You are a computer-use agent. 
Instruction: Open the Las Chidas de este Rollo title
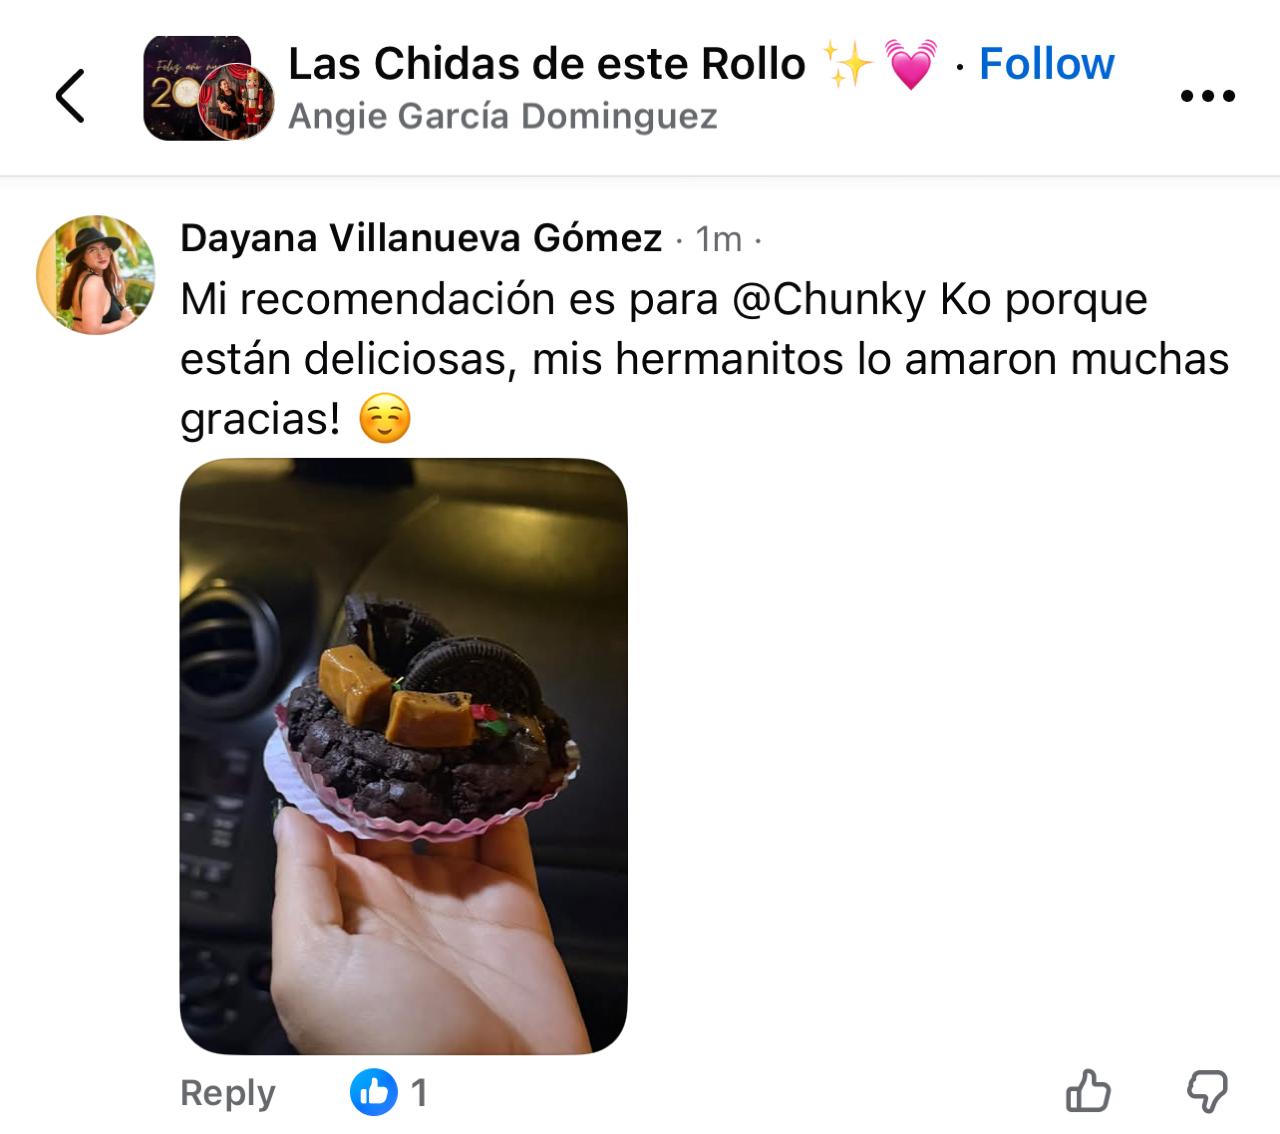coord(546,64)
